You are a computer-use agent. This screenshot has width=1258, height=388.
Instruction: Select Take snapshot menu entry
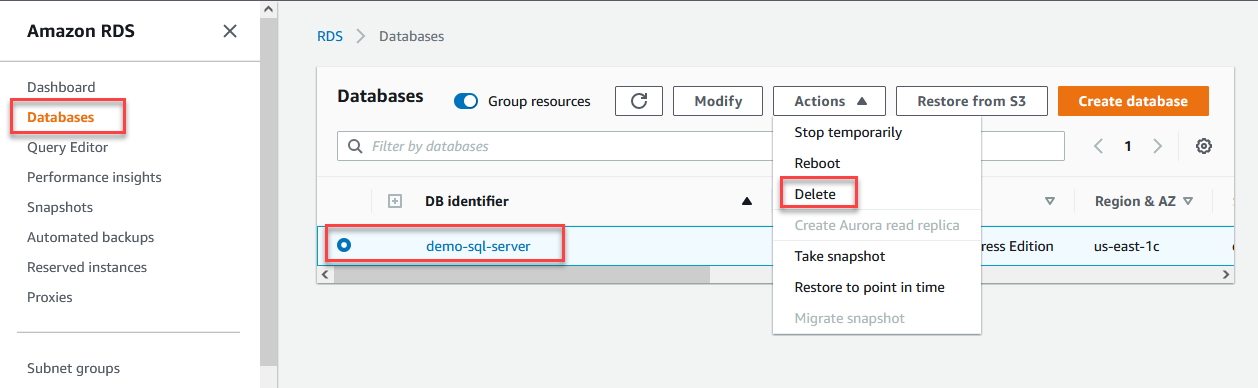pos(840,256)
